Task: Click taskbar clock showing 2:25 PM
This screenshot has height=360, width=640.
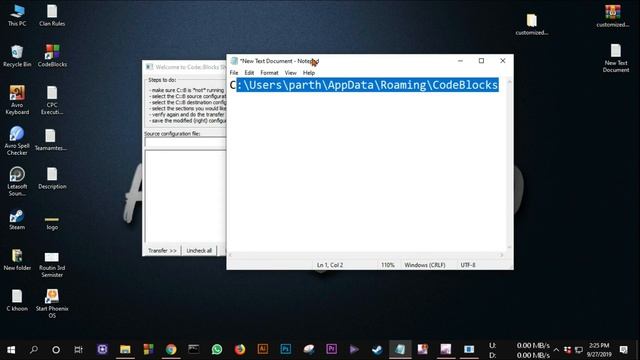Action: coord(599,350)
